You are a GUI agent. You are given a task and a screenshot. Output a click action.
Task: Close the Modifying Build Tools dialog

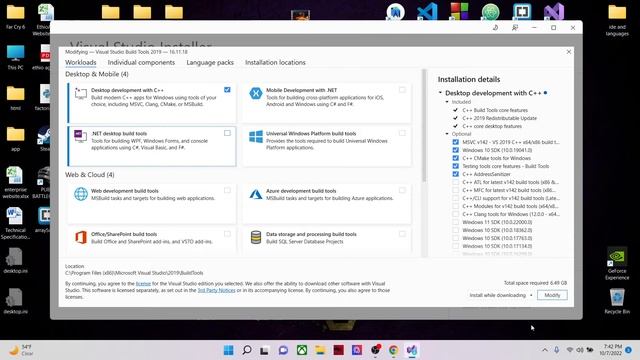pyautogui.click(x=569, y=52)
